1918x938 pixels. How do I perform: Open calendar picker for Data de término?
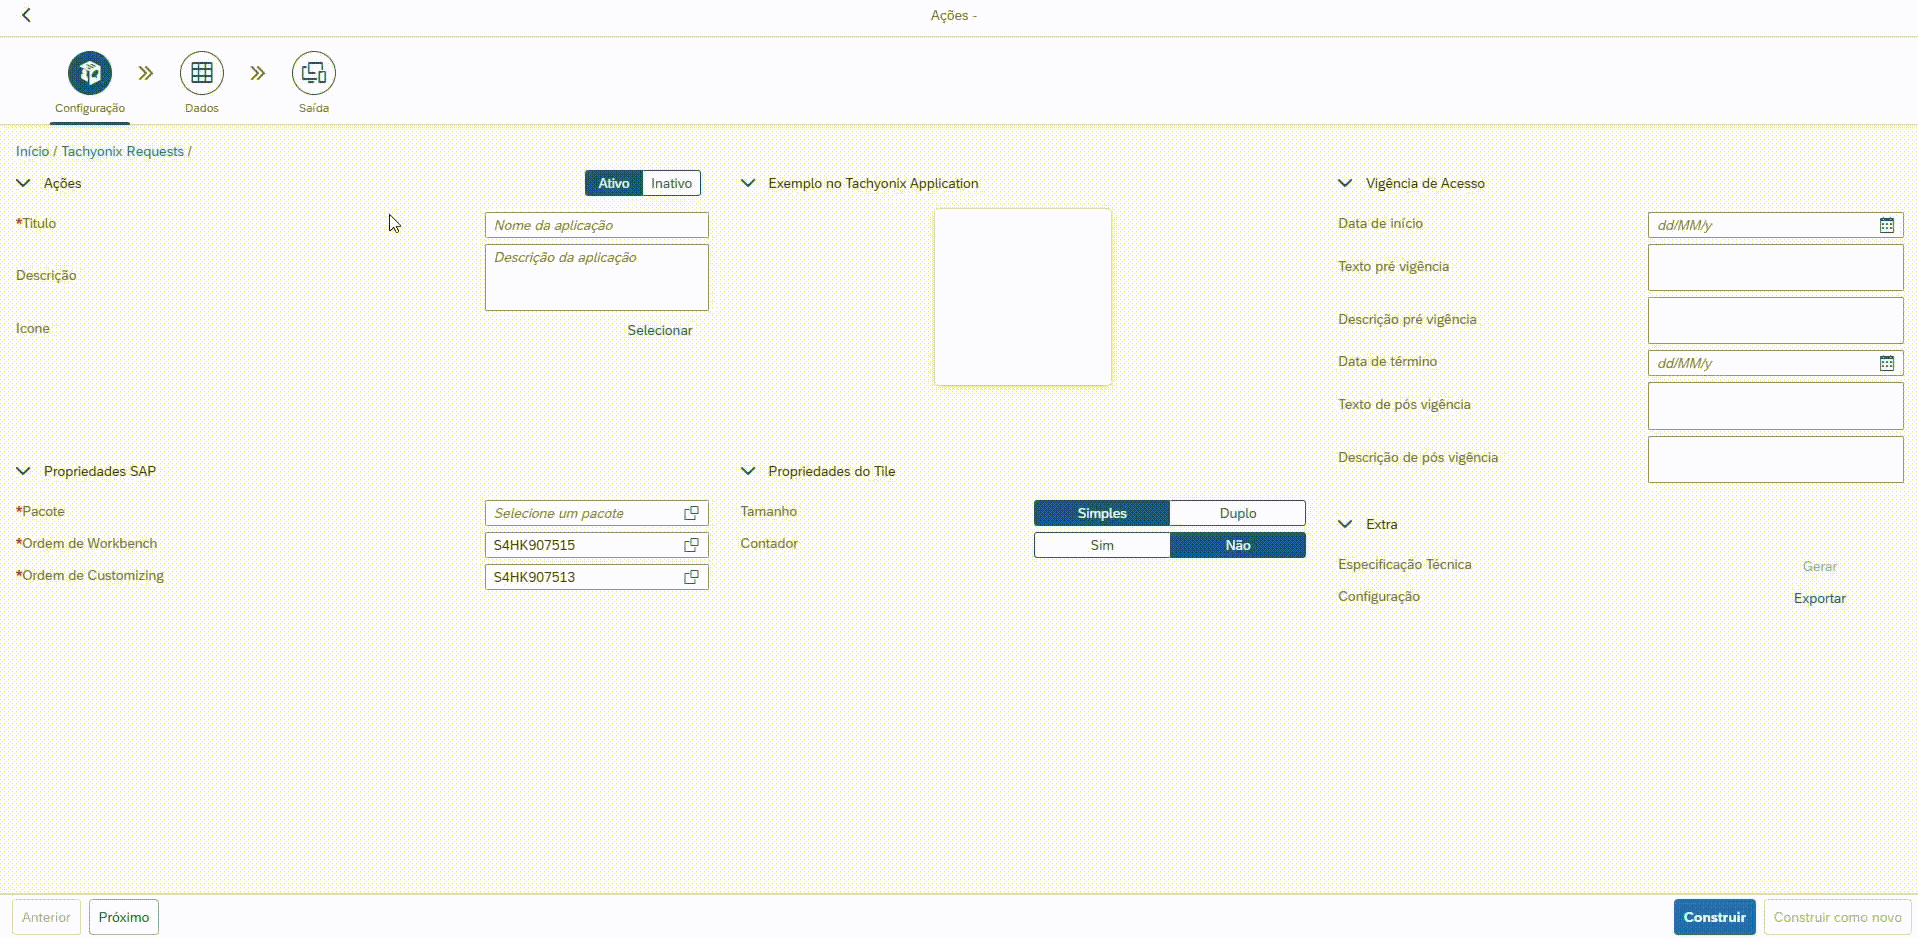[x=1886, y=363]
